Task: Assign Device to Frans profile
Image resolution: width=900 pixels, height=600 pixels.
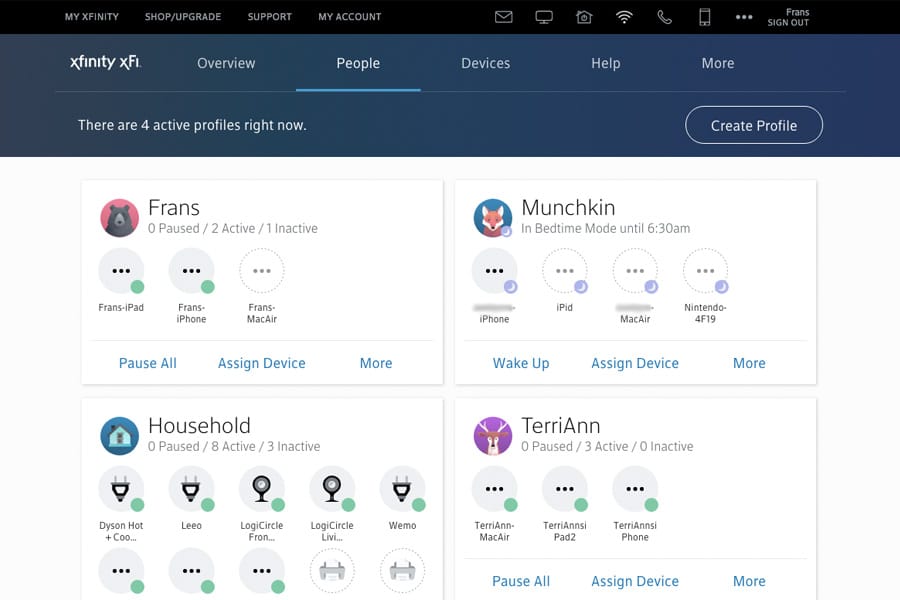Action: pyautogui.click(x=262, y=363)
